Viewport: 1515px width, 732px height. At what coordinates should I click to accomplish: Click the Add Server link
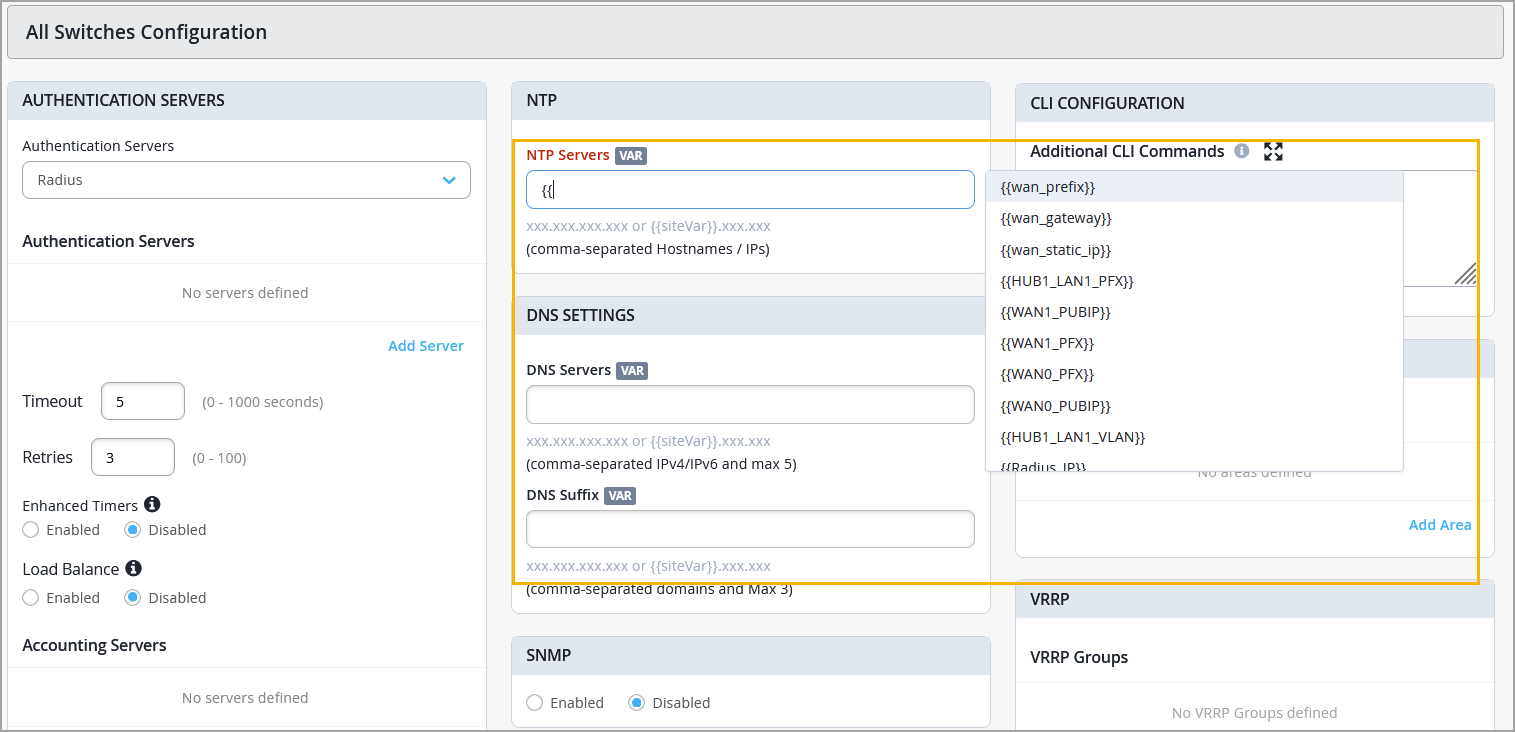tap(425, 346)
